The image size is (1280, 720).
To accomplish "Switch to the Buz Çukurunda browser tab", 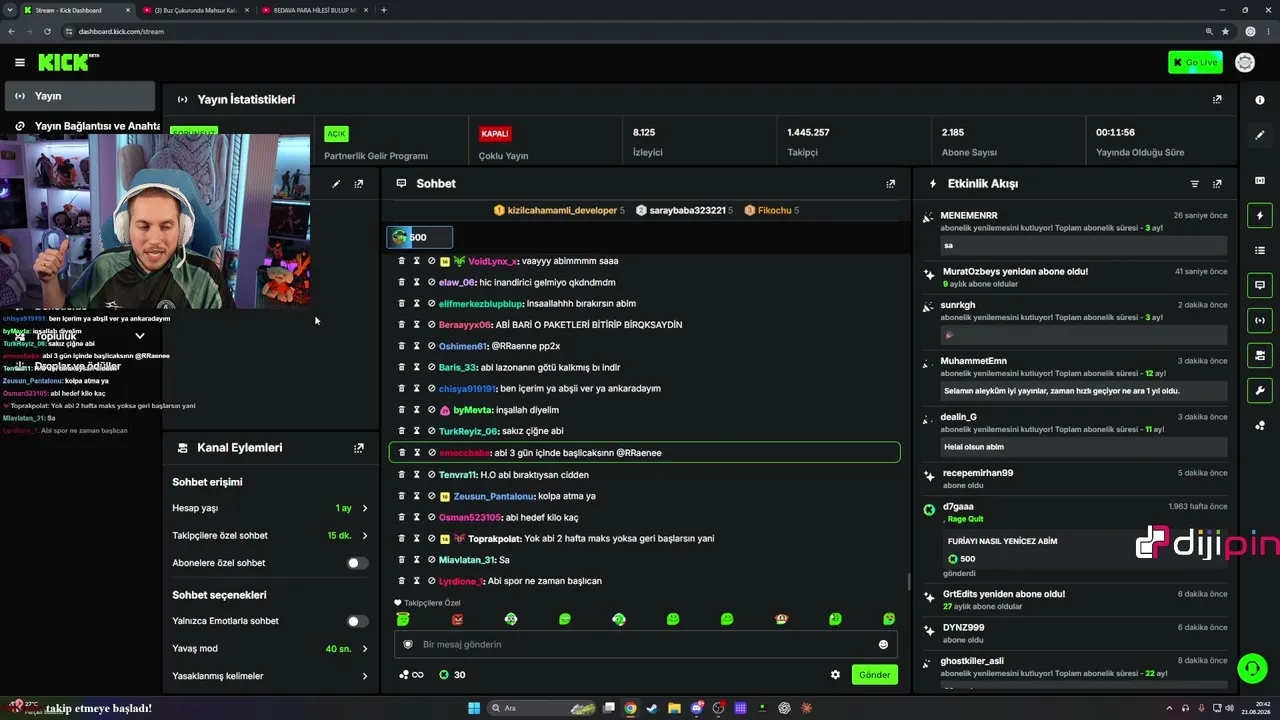I will 195,10.
